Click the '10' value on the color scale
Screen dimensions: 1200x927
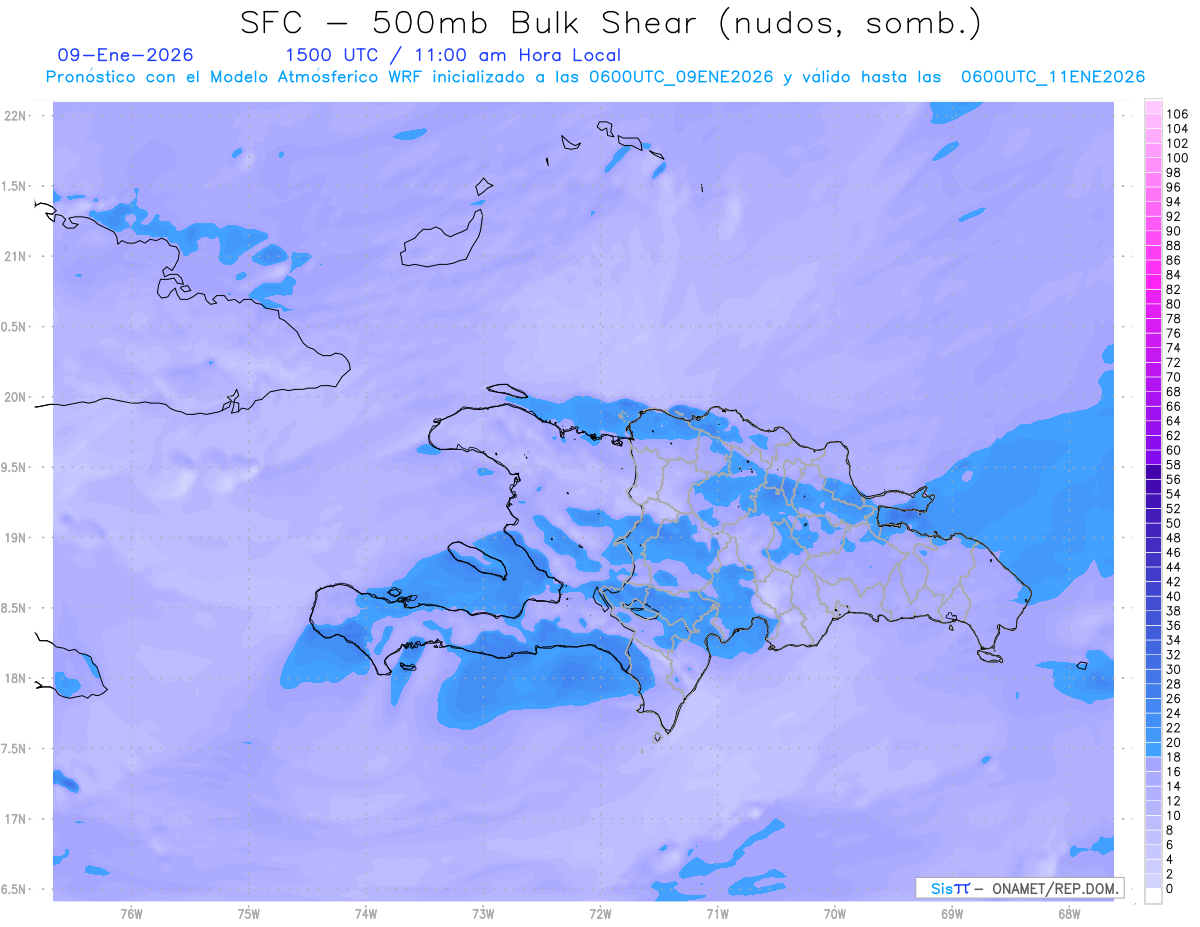pyautogui.click(x=1174, y=815)
